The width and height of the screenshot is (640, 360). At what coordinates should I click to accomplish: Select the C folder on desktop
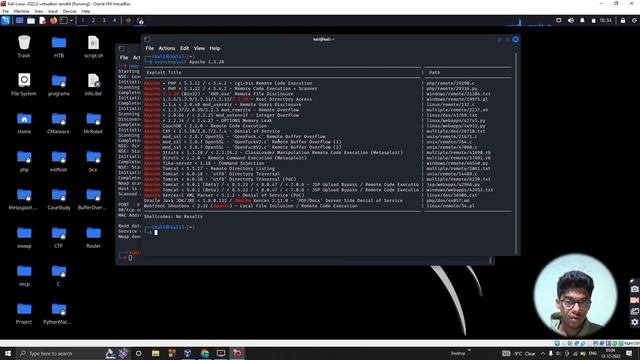coord(59,275)
